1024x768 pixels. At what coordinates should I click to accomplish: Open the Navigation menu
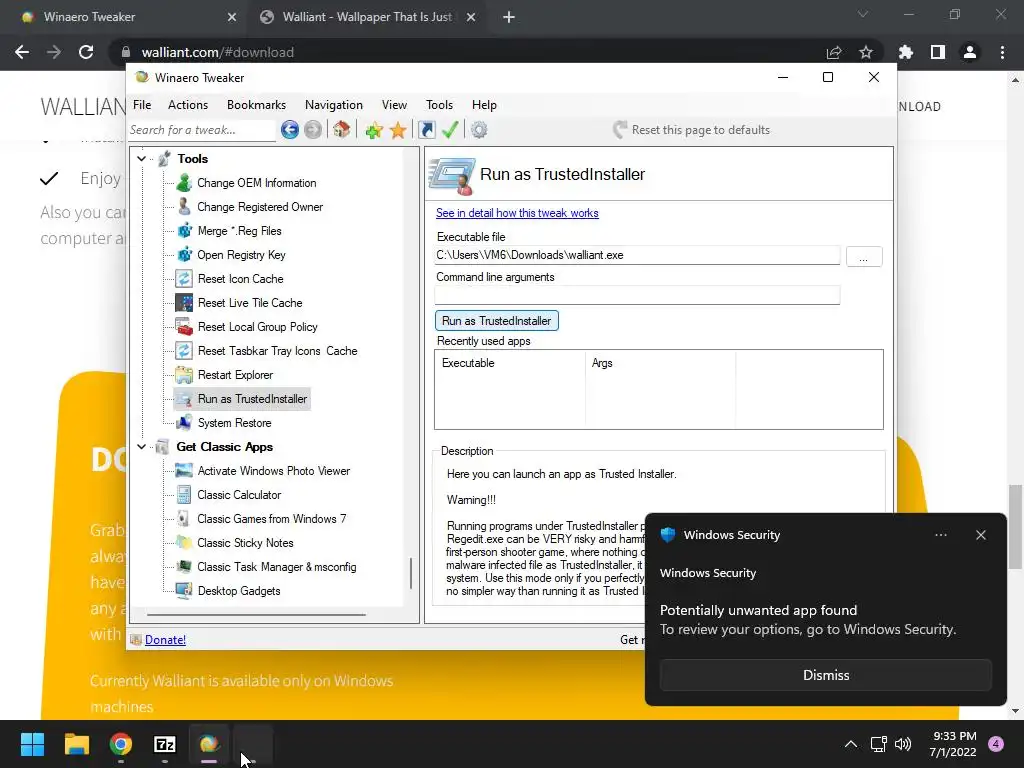334,104
